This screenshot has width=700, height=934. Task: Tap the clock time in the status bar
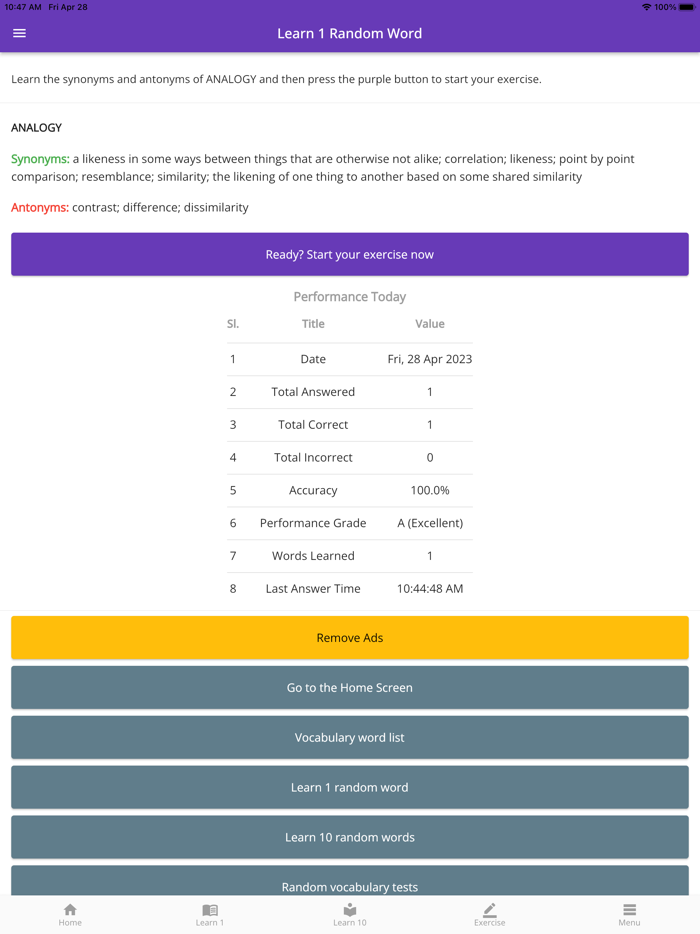pyautogui.click(x=24, y=6)
